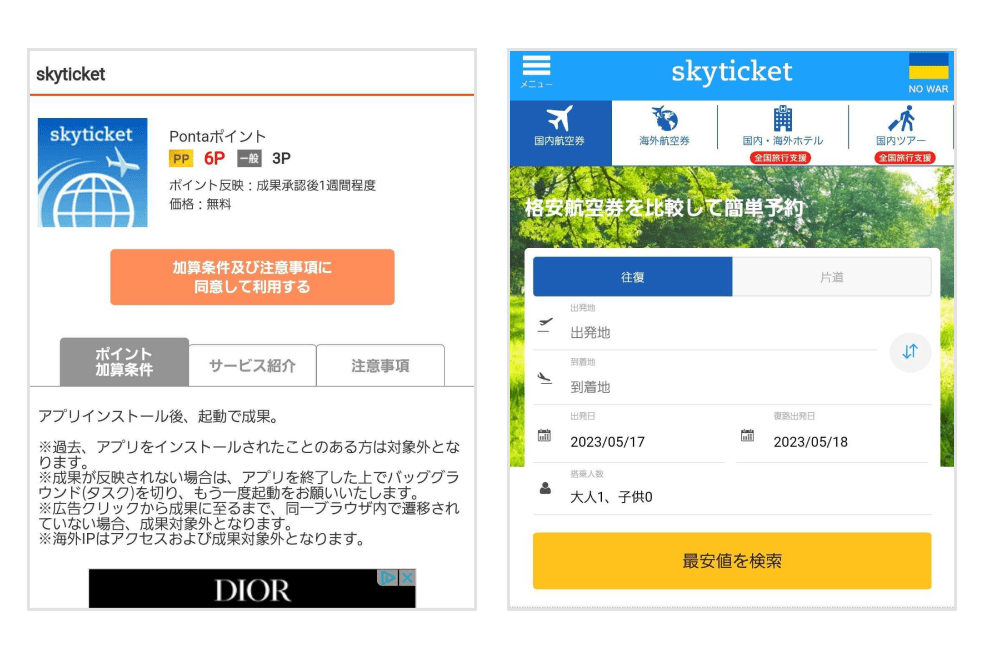
Task: Click the skyticket app thumbnail image
Action: [x=93, y=173]
